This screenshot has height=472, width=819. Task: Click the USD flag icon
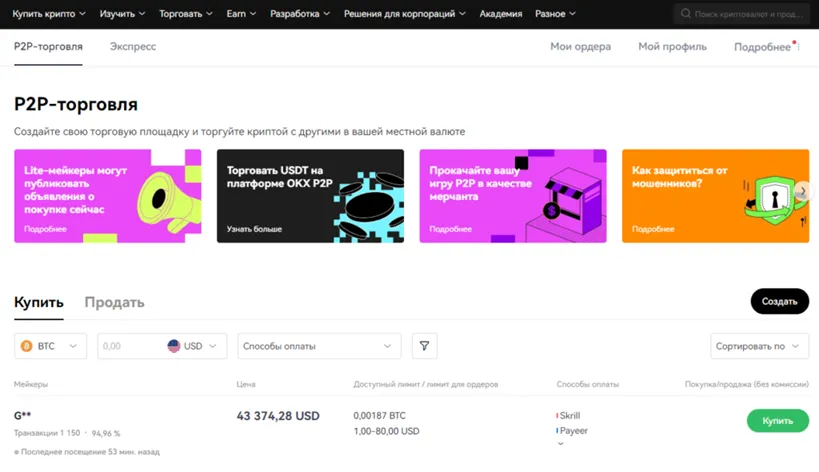[x=174, y=346]
